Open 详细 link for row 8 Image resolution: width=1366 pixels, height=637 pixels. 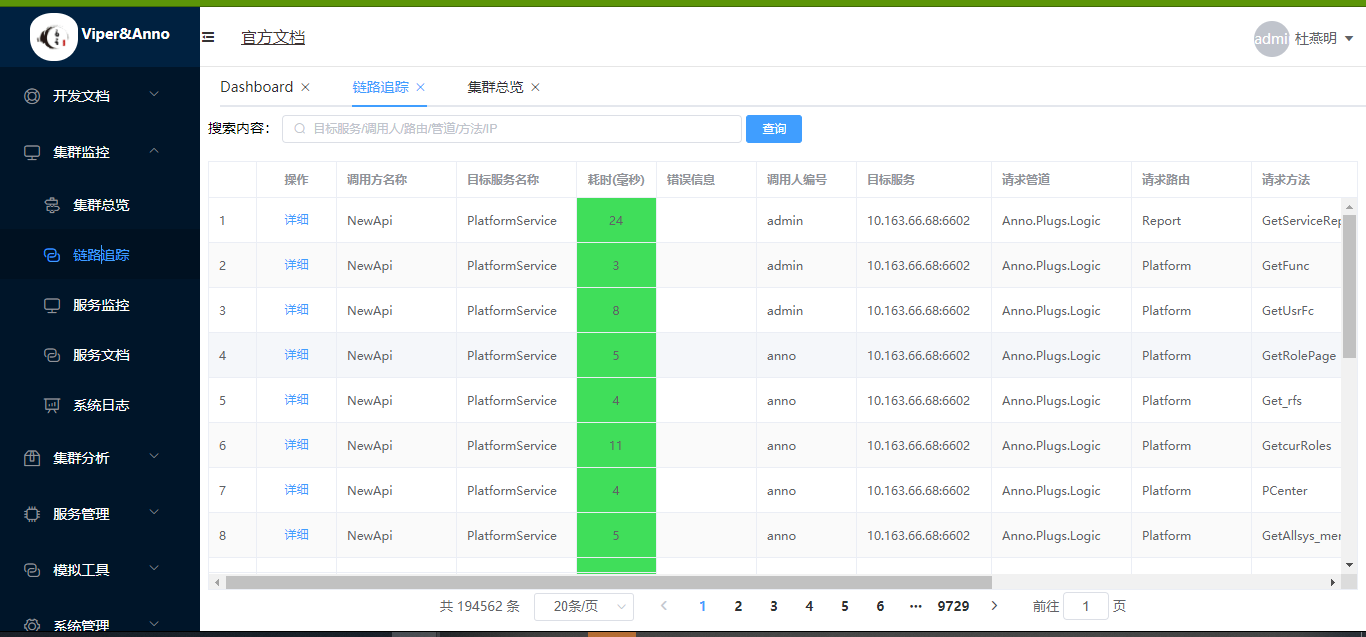[297, 535]
